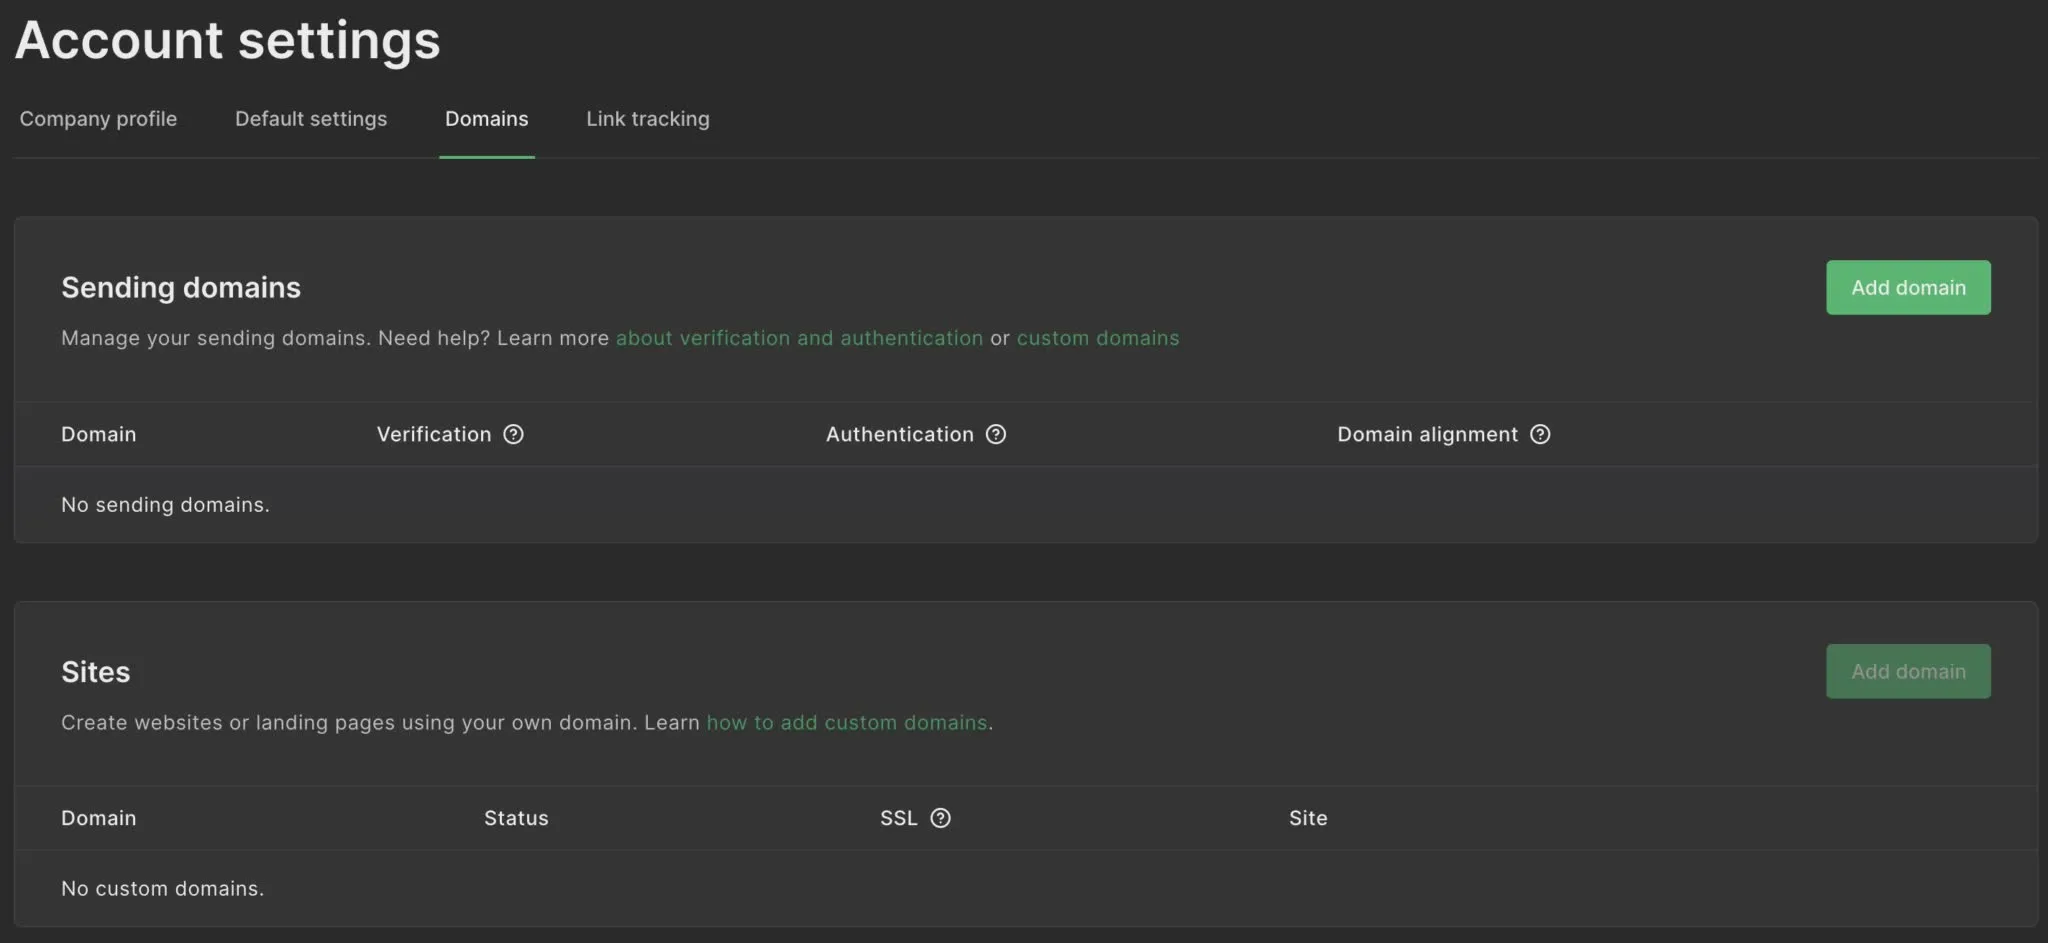Click the Status column header in Sites
Image resolution: width=2048 pixels, height=943 pixels.
click(x=516, y=818)
